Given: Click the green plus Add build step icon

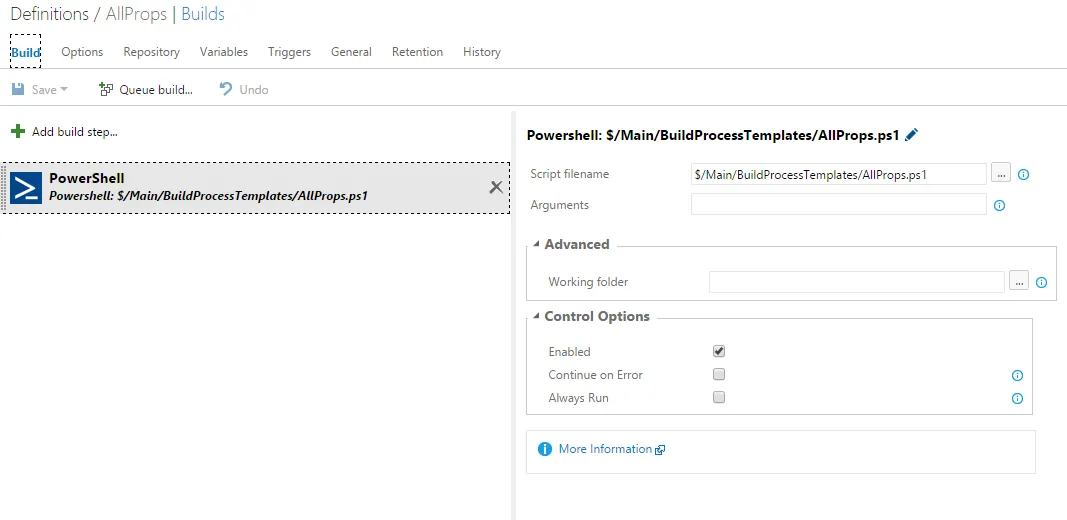Looking at the screenshot, I should [18, 131].
